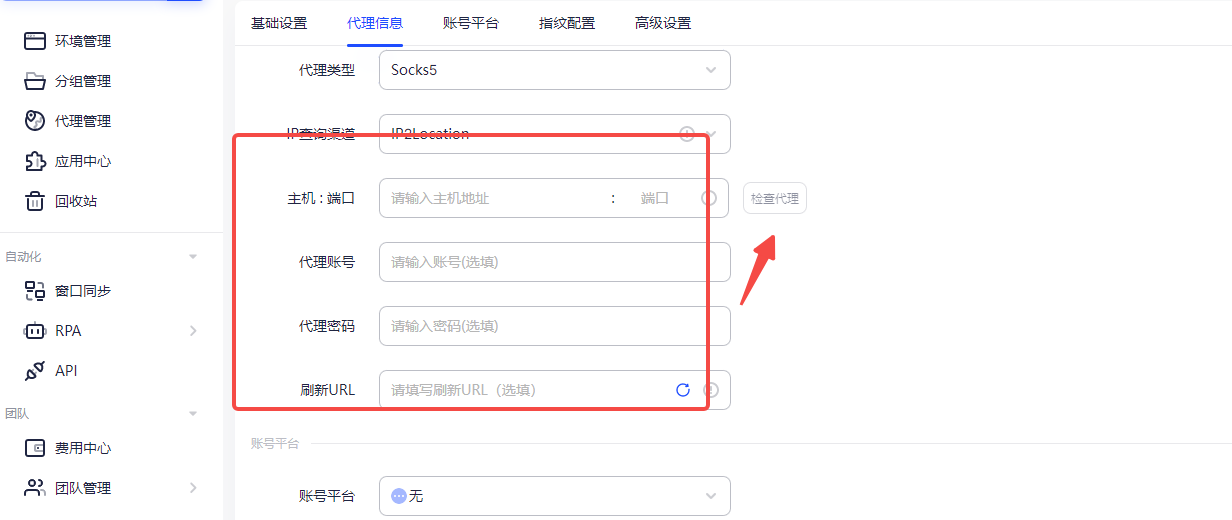Open the 高级设置 tab
The image size is (1232, 520).
(x=663, y=23)
